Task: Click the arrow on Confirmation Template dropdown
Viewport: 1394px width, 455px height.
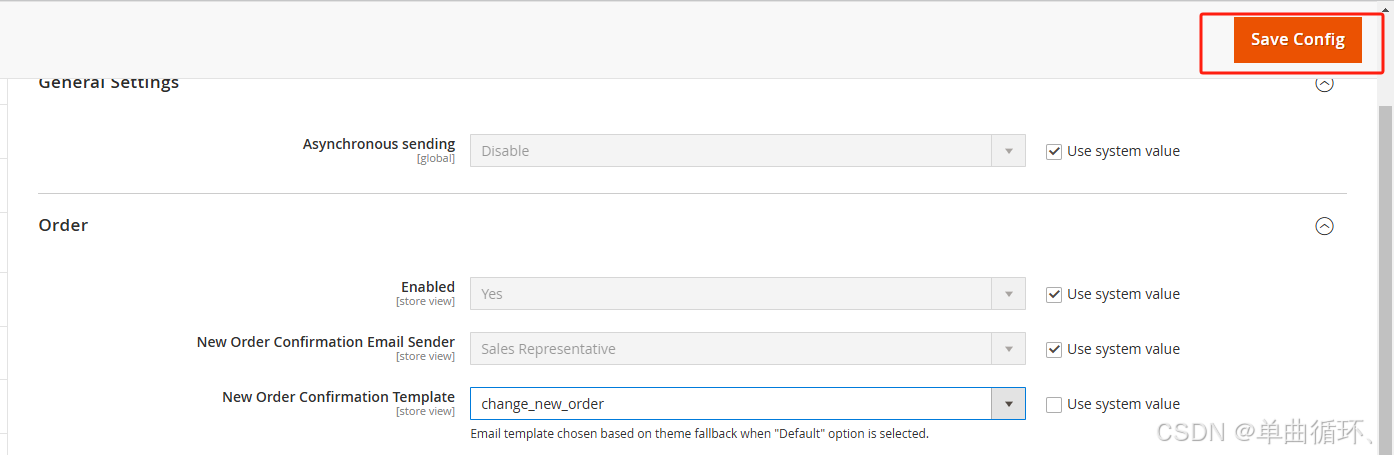Action: [1008, 404]
